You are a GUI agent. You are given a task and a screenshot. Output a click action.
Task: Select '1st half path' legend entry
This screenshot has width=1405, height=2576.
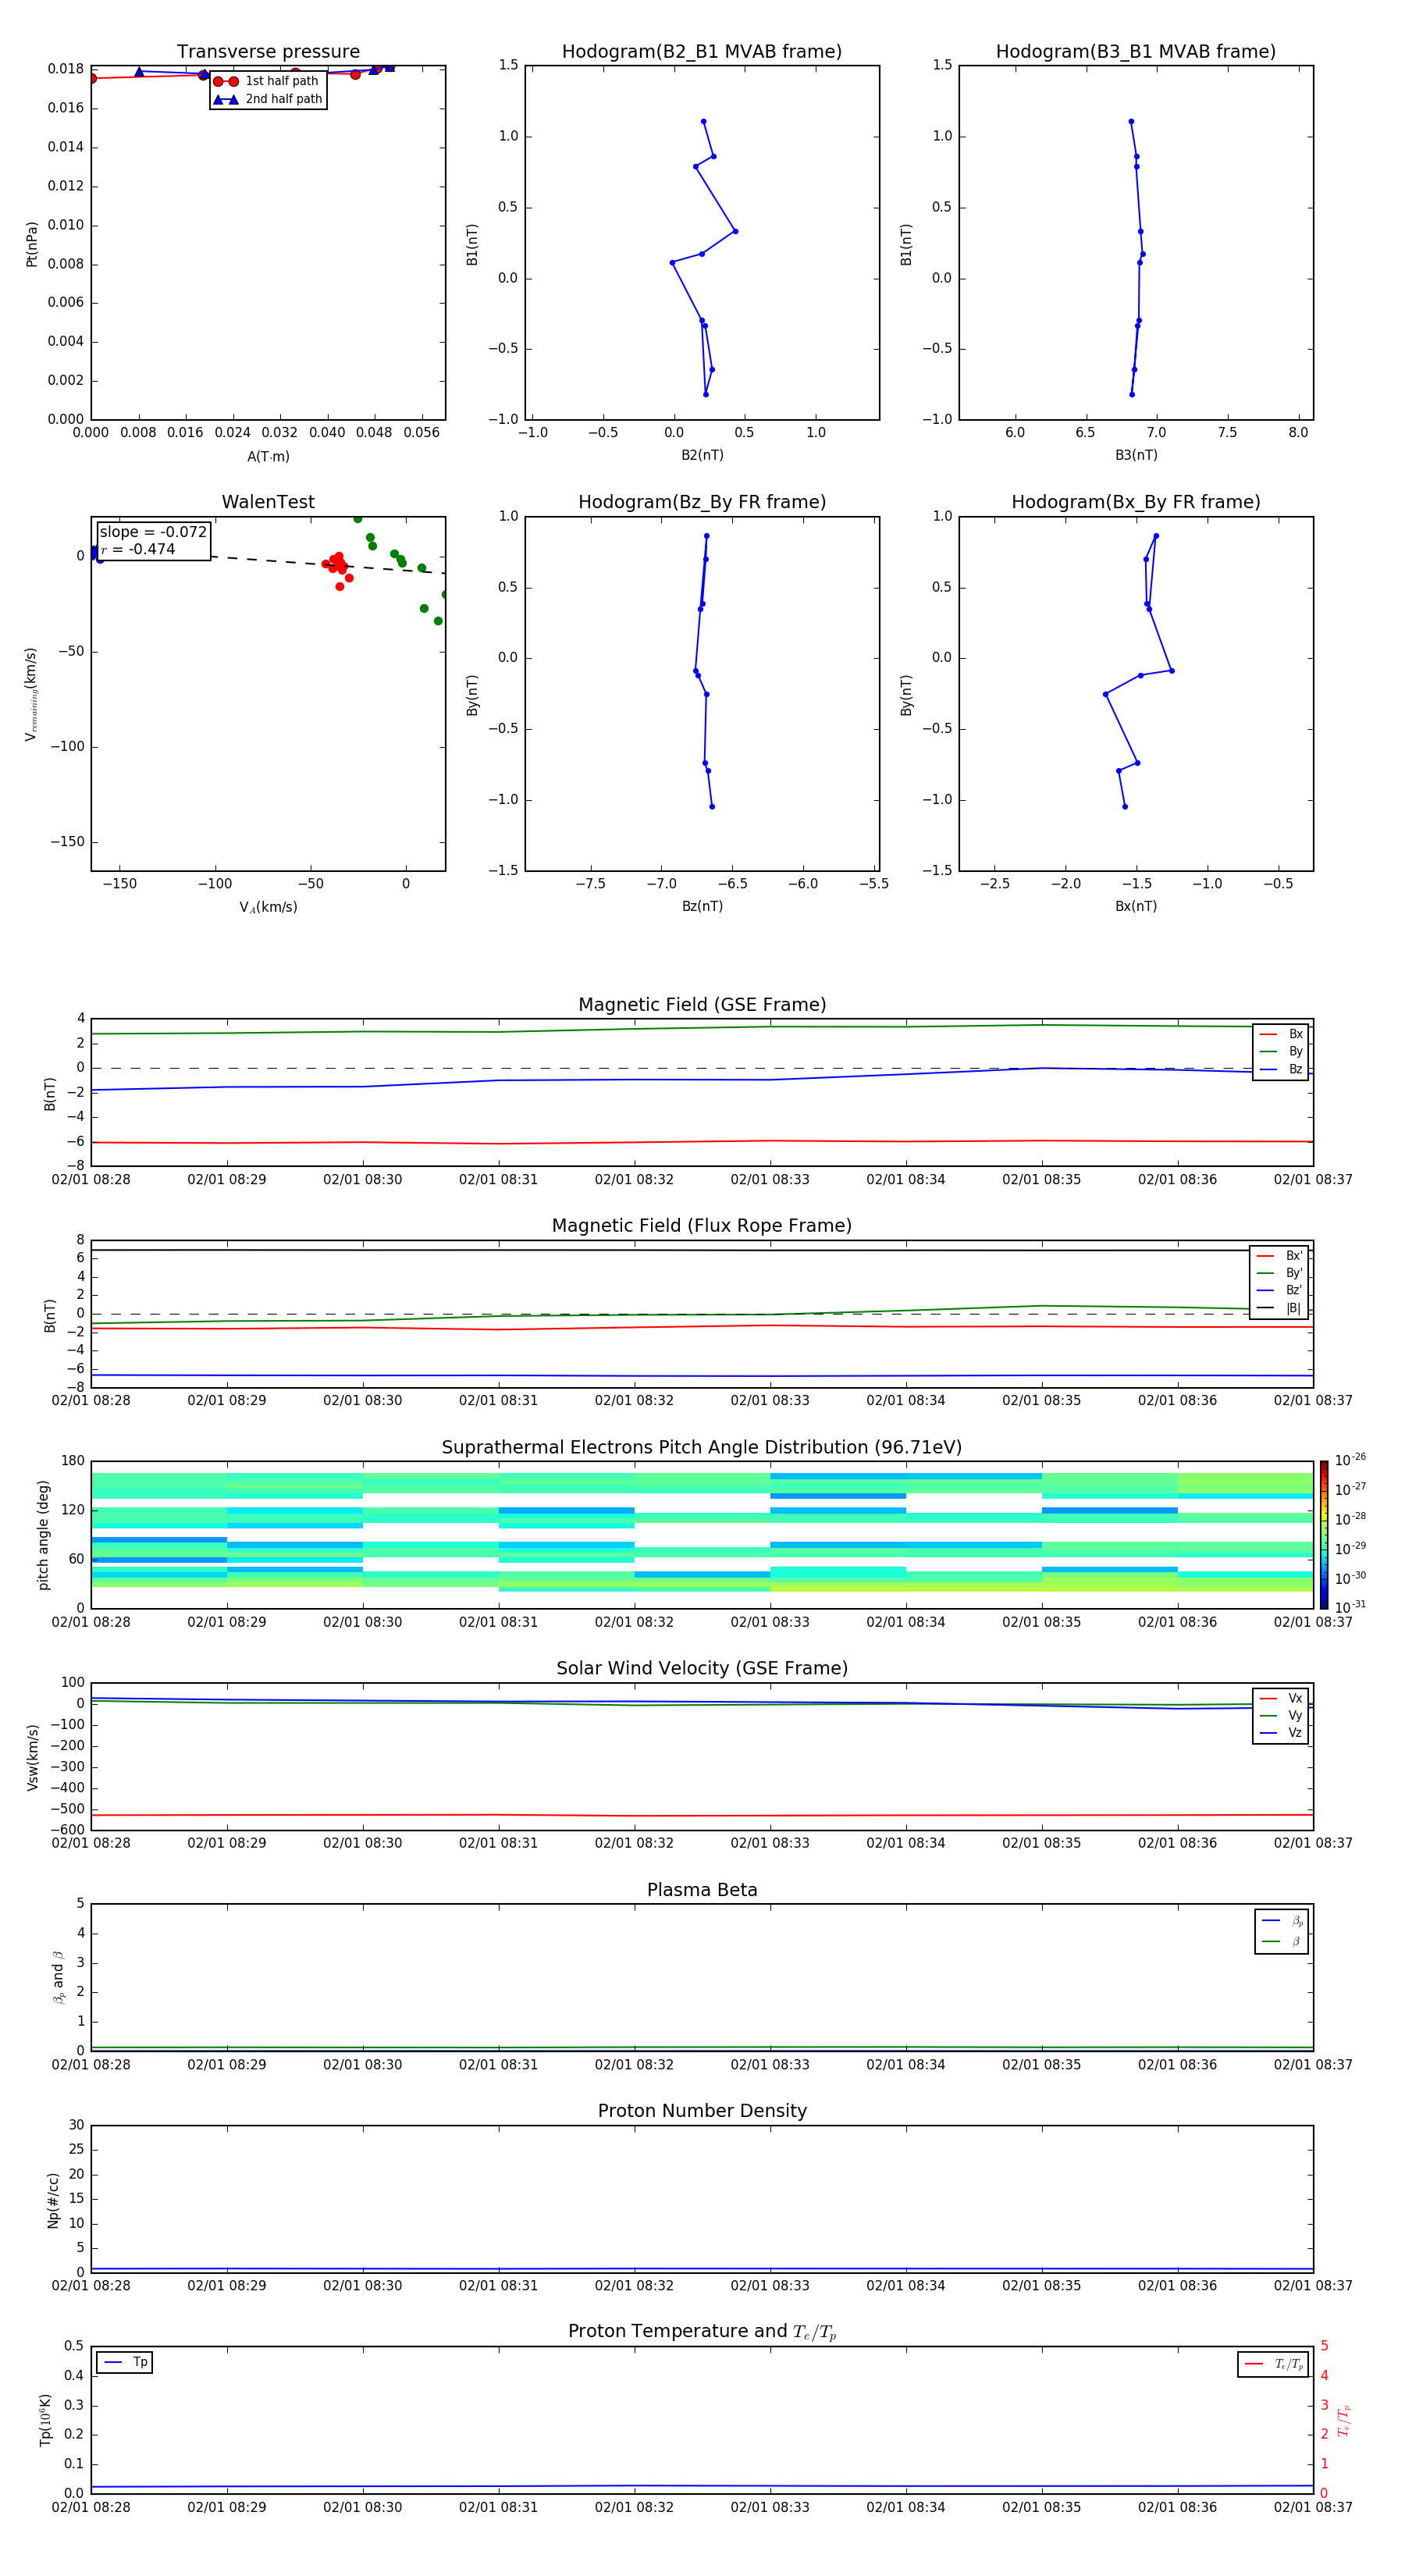click(x=268, y=81)
